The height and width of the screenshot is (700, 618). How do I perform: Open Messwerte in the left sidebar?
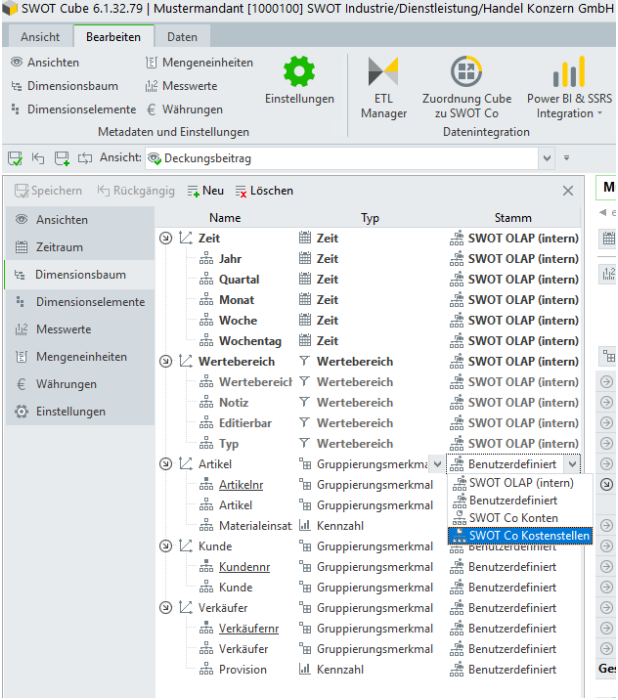(x=63, y=329)
